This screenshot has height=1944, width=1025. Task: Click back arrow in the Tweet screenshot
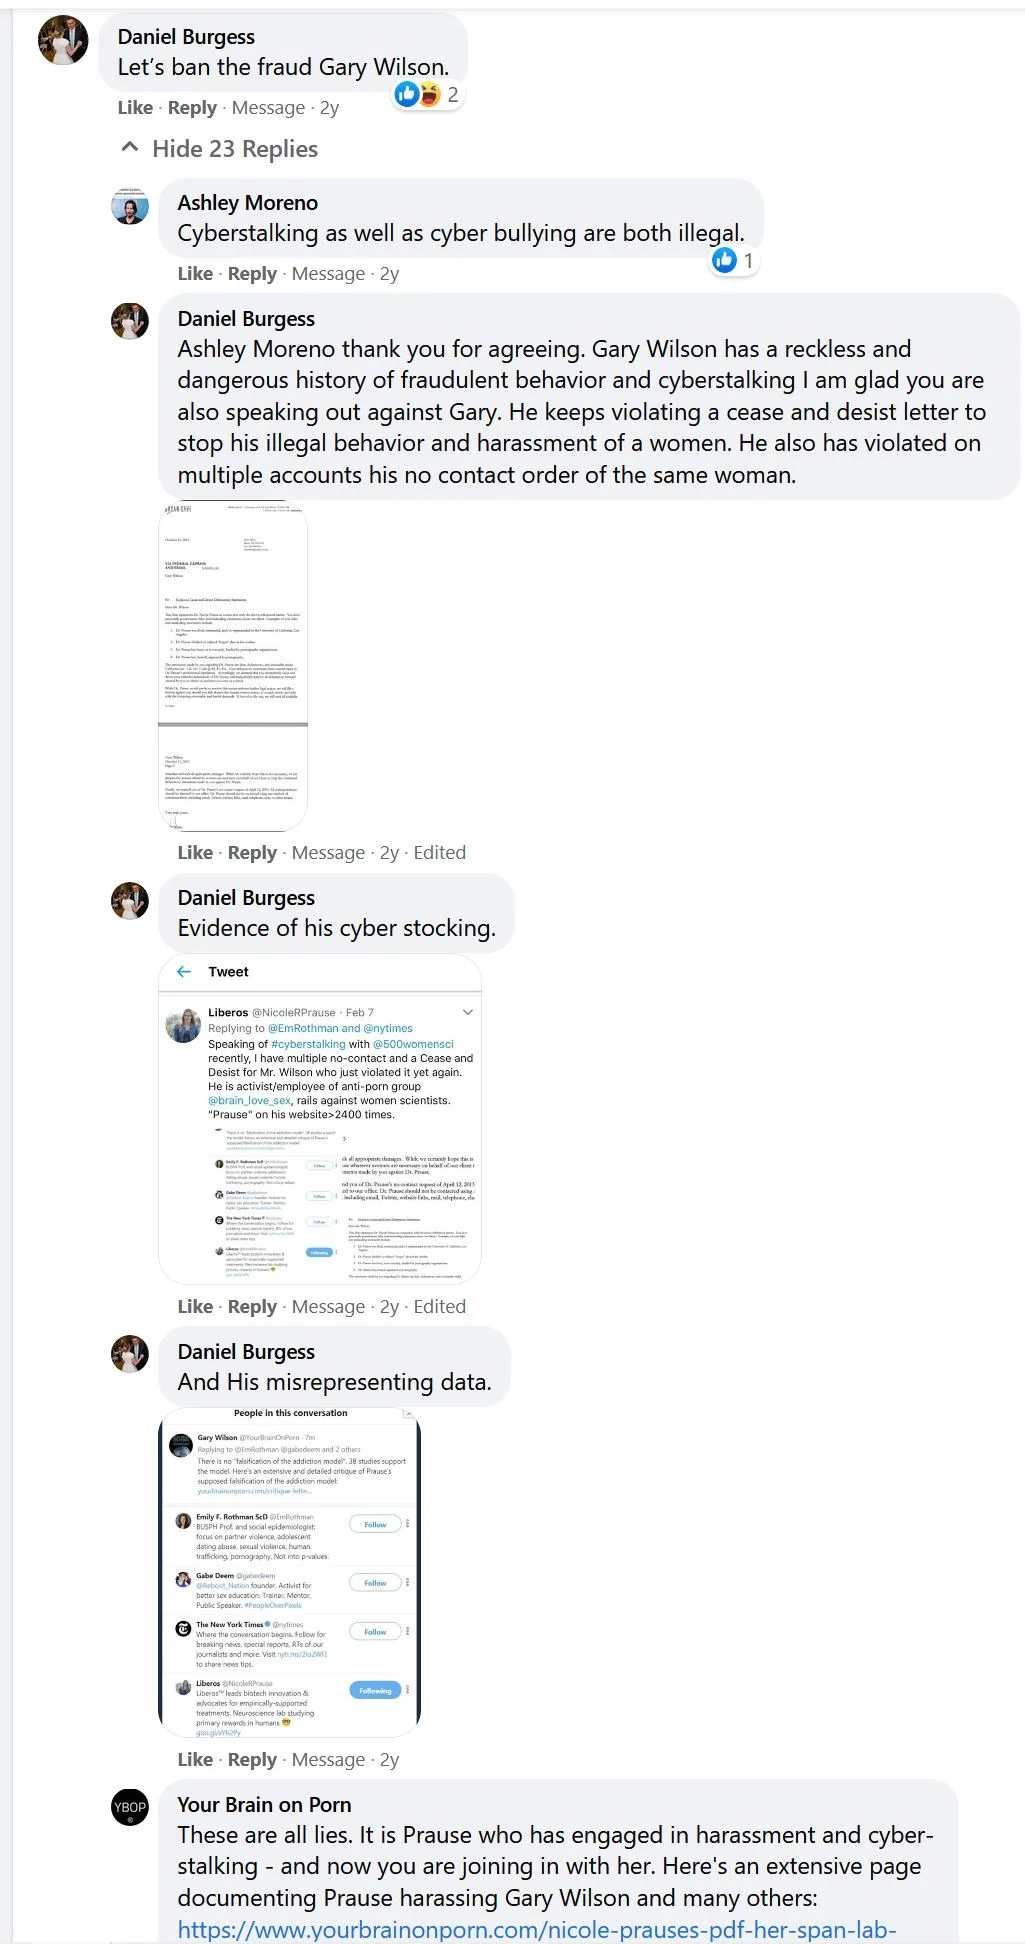tap(184, 971)
